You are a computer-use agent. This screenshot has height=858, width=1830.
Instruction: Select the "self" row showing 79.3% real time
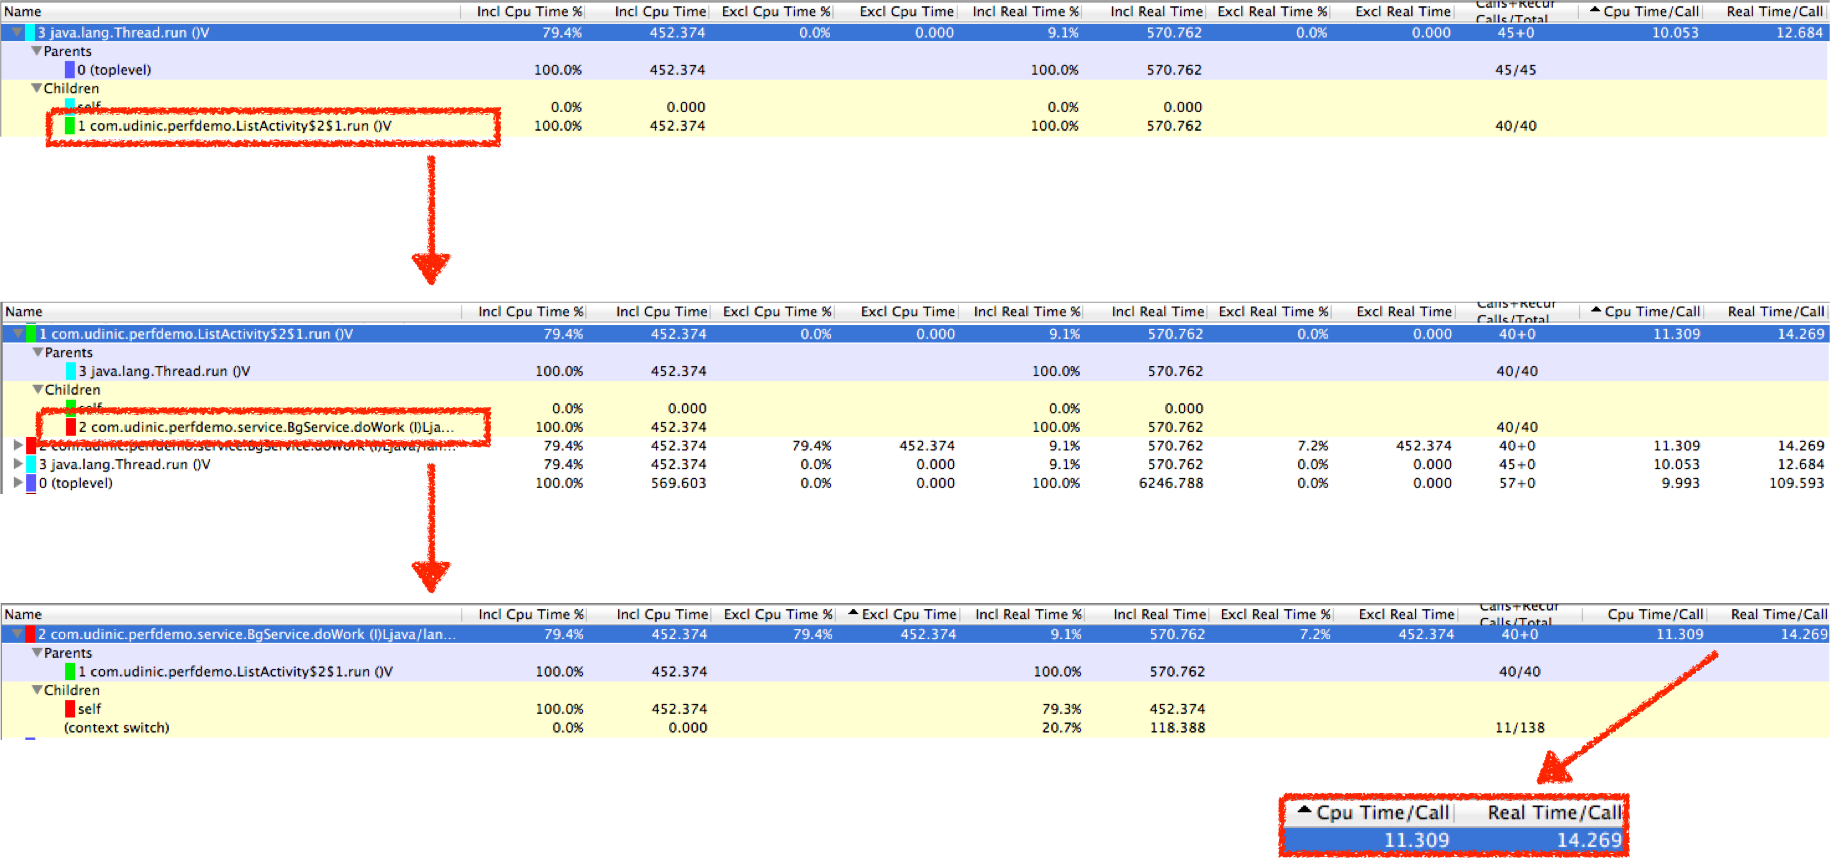point(90,709)
